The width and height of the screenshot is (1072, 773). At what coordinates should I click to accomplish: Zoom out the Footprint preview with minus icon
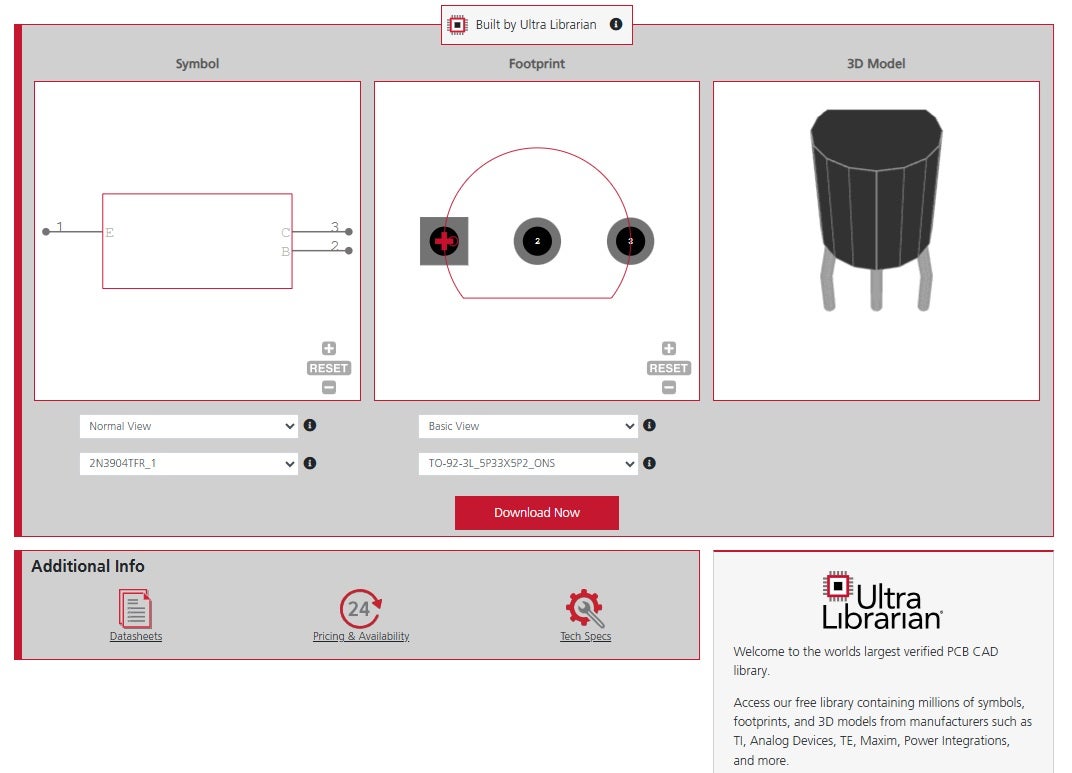(x=669, y=388)
